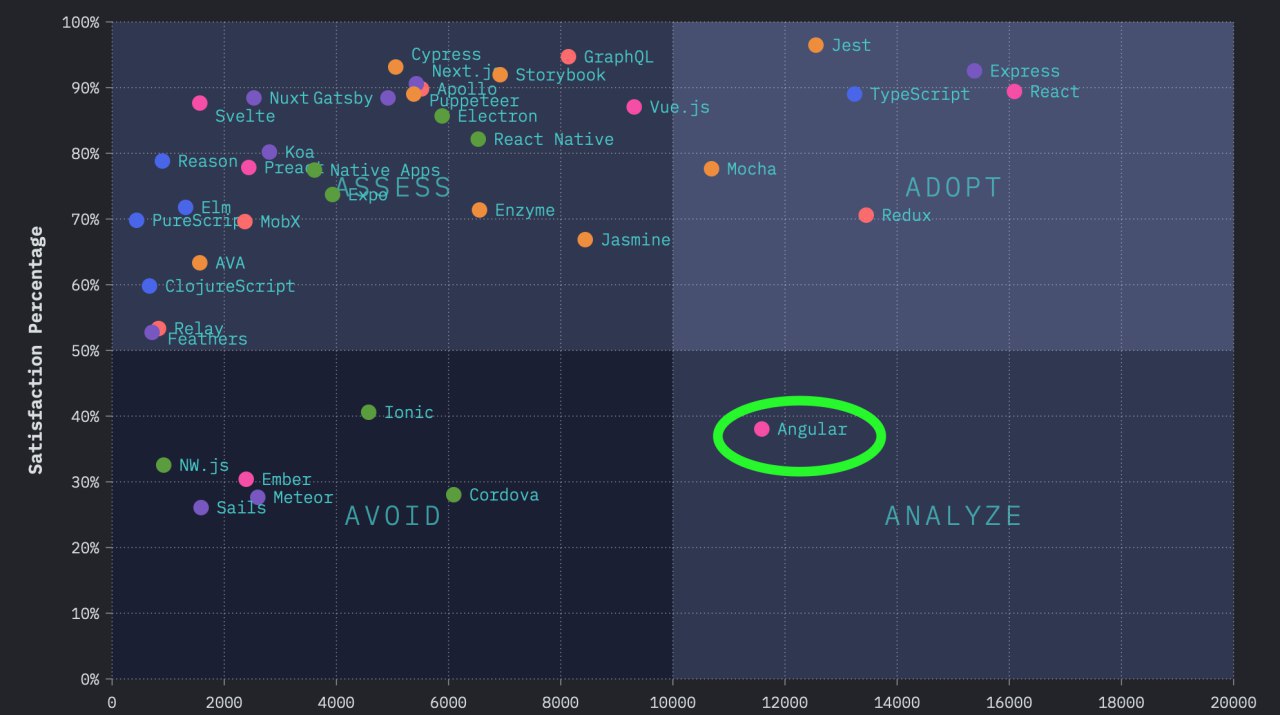Select the blue TypeScript data point

(x=854, y=94)
